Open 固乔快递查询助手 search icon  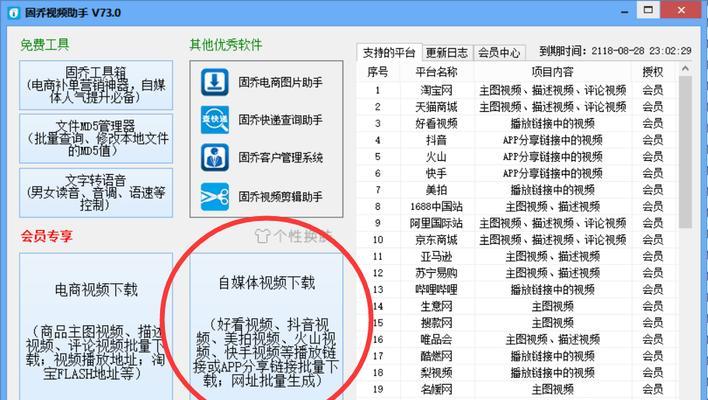(x=214, y=120)
